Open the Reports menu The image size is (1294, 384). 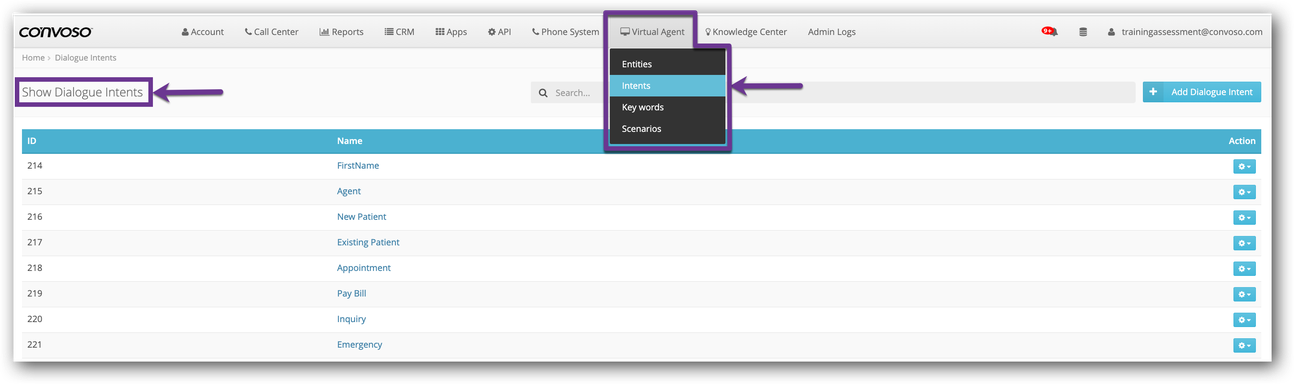tap(341, 32)
